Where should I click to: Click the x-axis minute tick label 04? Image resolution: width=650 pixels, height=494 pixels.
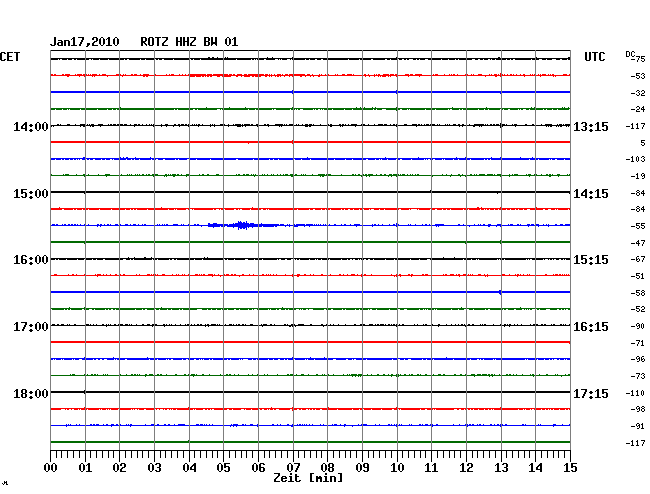coord(189,468)
